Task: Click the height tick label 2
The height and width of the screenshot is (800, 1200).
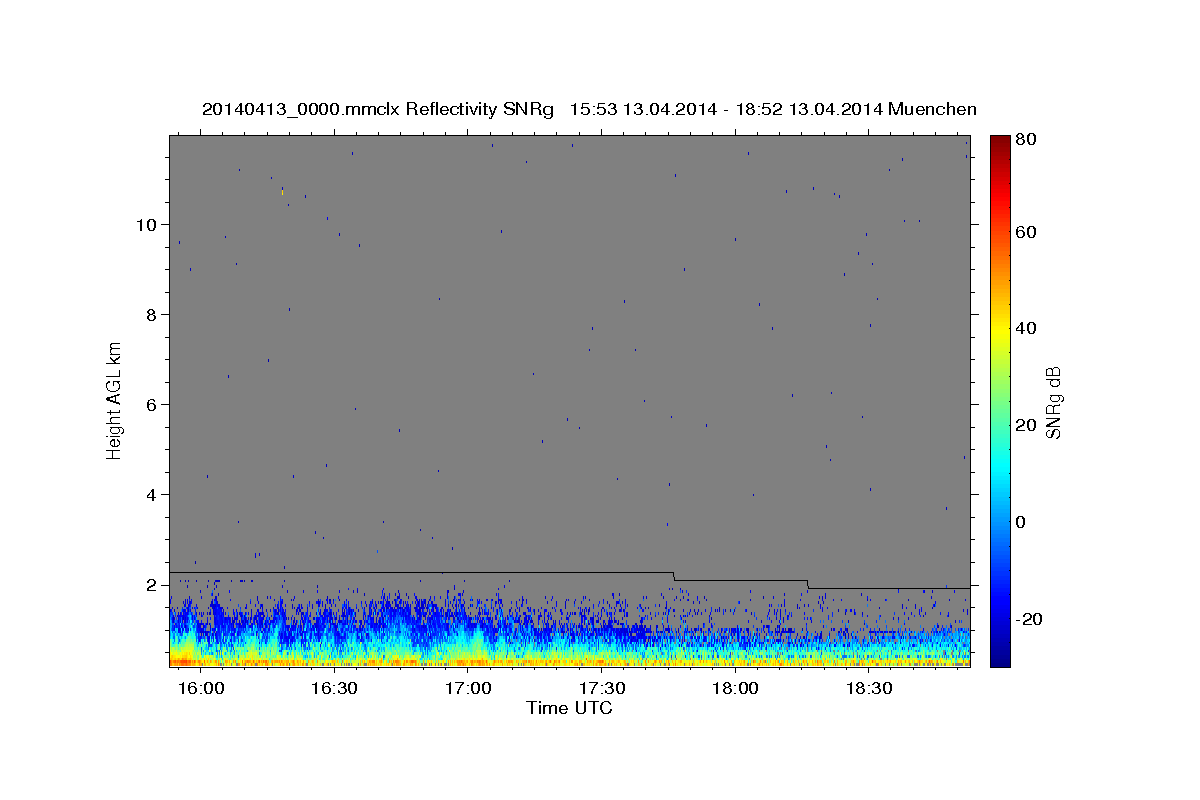Action: 152,585
